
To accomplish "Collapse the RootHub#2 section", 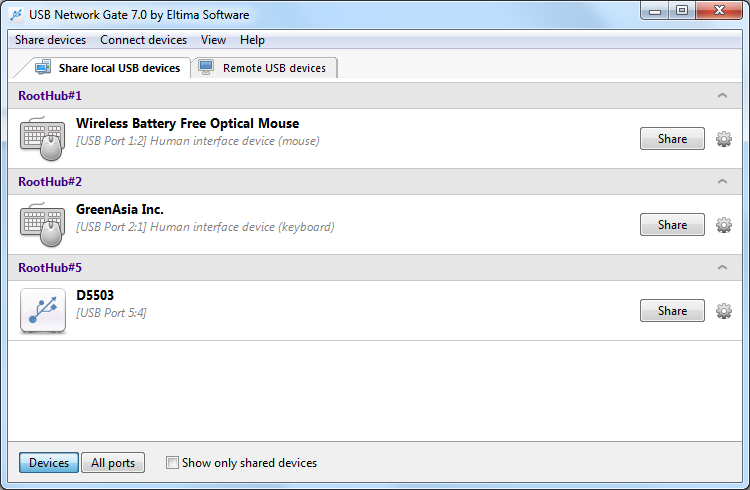I will [x=722, y=181].
